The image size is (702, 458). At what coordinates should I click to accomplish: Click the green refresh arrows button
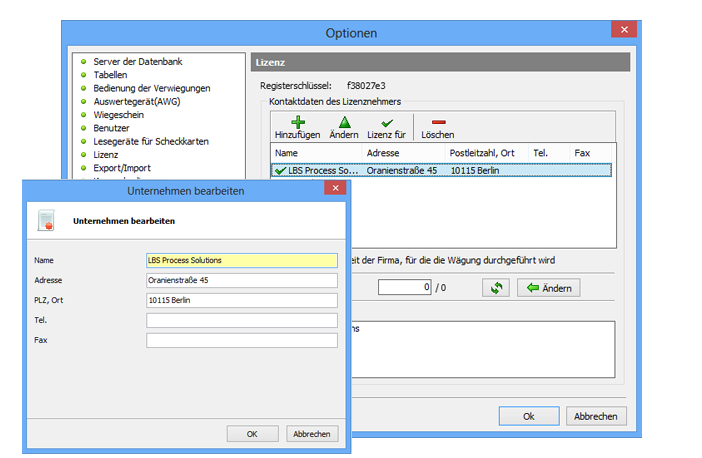(x=495, y=288)
